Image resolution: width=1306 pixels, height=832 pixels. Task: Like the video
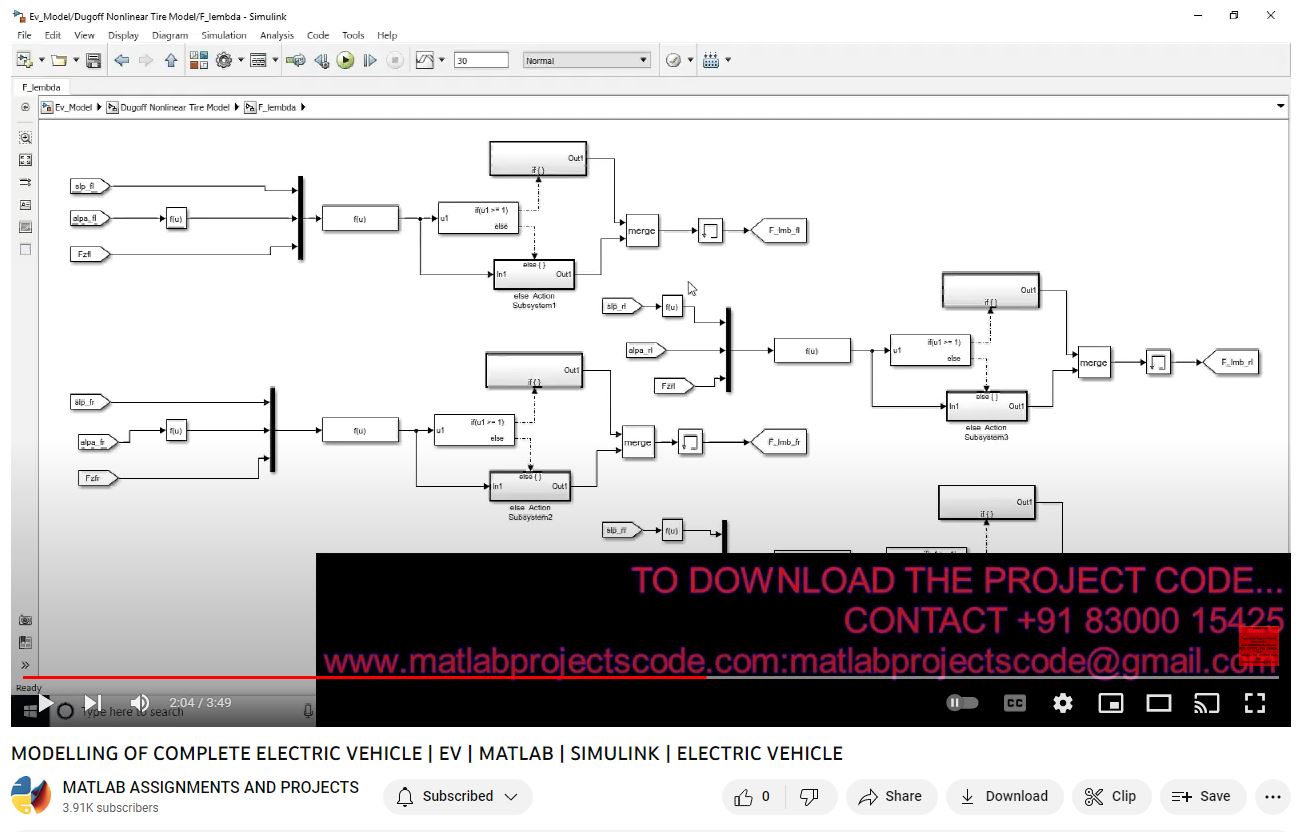pos(752,797)
